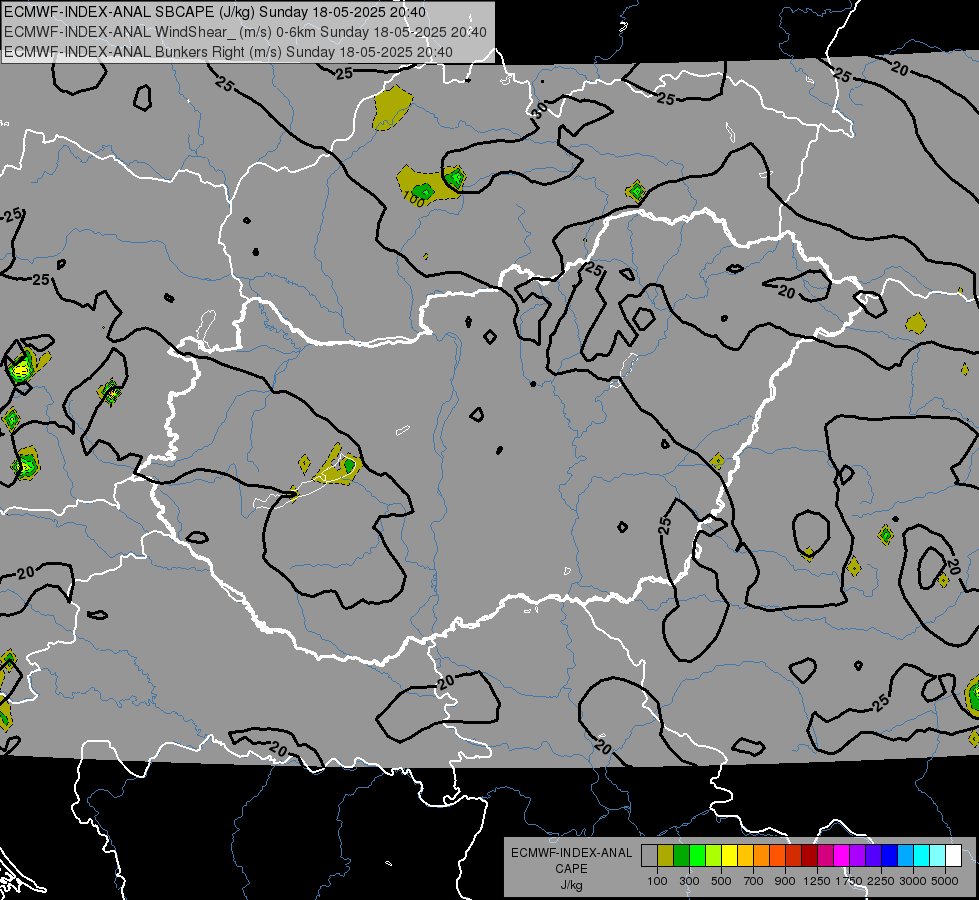Viewport: 979px width, 900px height.
Task: Click the CAPE label in the legend
Action: [571, 869]
